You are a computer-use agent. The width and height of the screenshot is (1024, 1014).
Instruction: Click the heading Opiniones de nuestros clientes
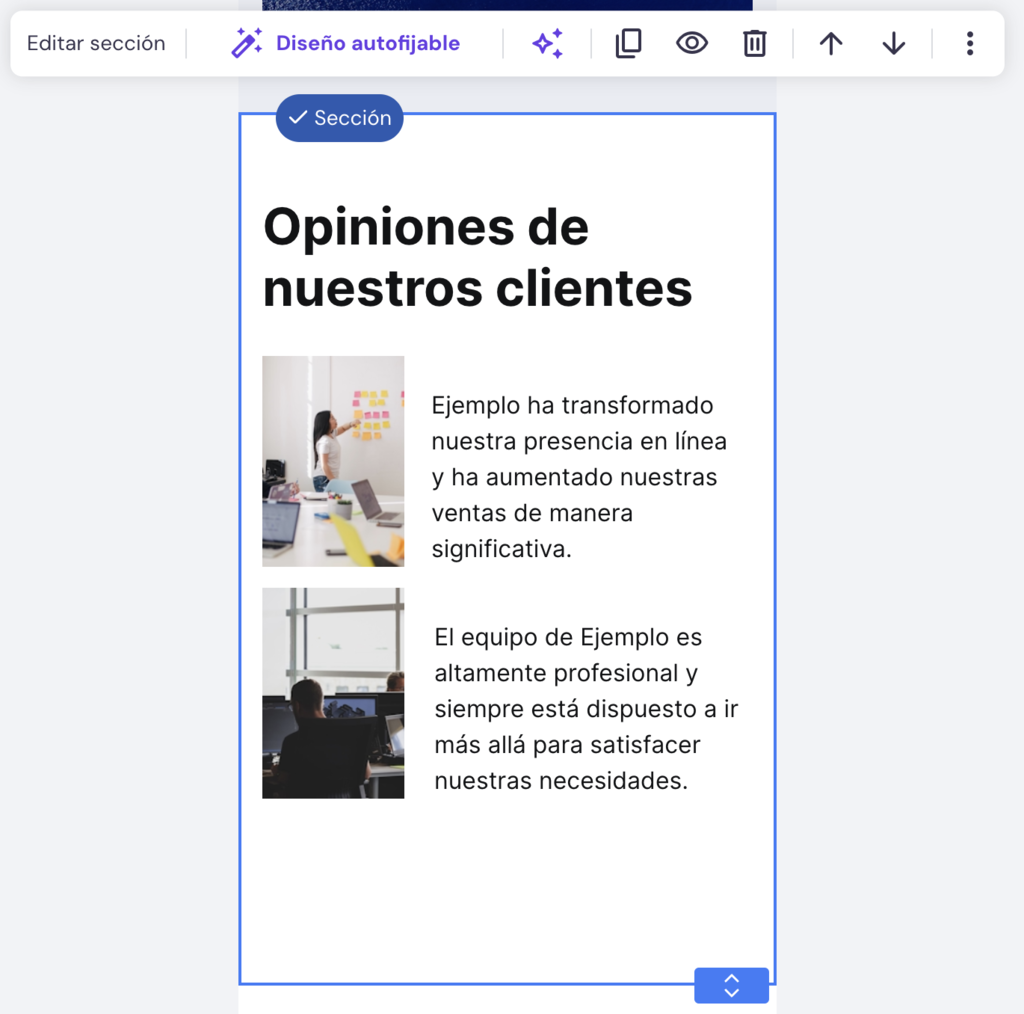click(x=477, y=258)
